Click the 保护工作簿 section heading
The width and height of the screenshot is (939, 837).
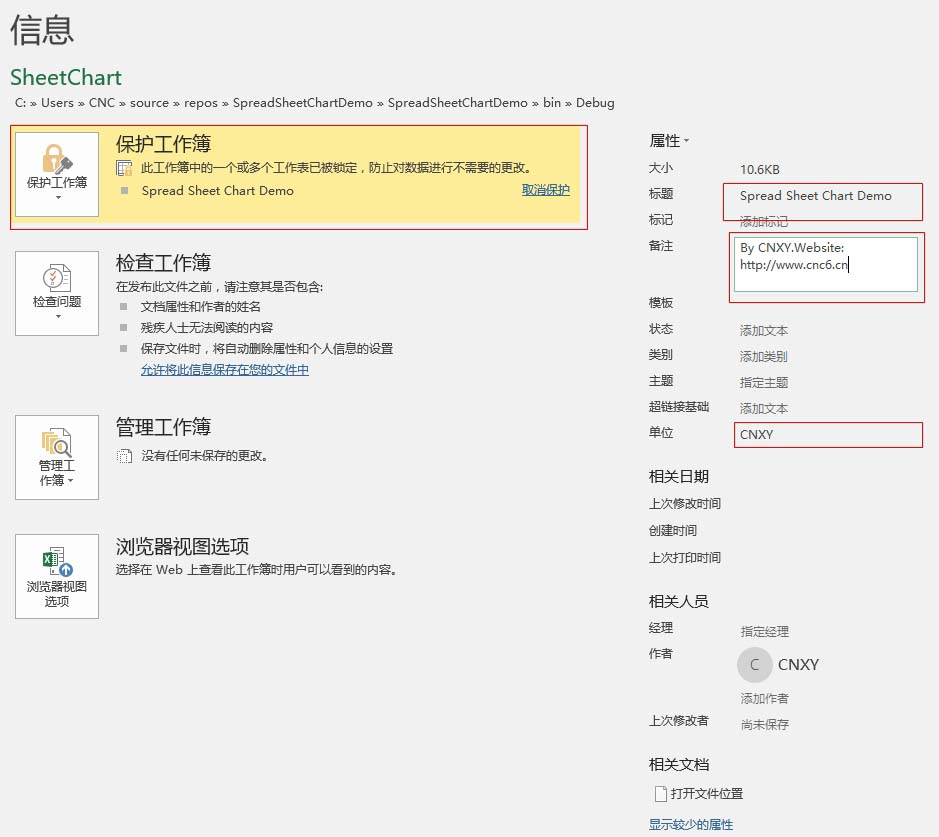(163, 144)
